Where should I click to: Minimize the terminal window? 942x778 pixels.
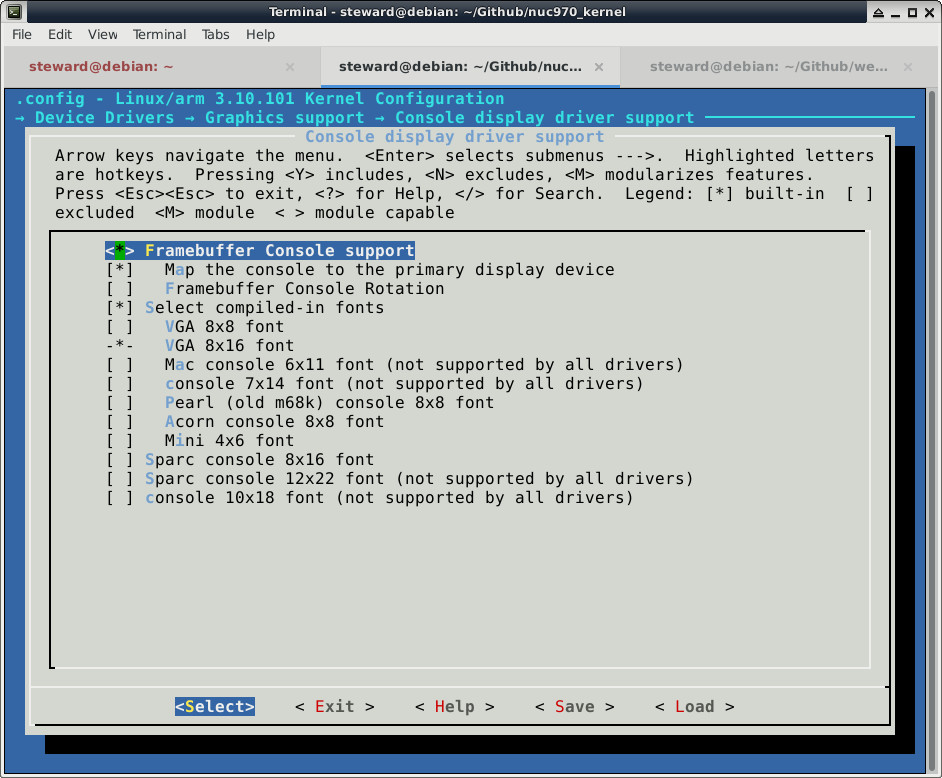click(896, 12)
